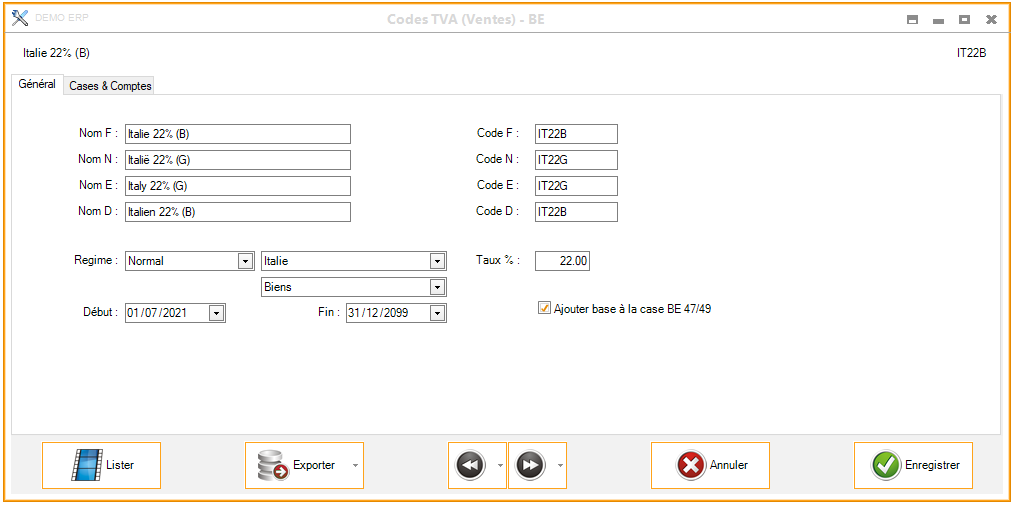Expand the Regime Normal dropdown
This screenshot has height=505, width=1014.
[245, 261]
